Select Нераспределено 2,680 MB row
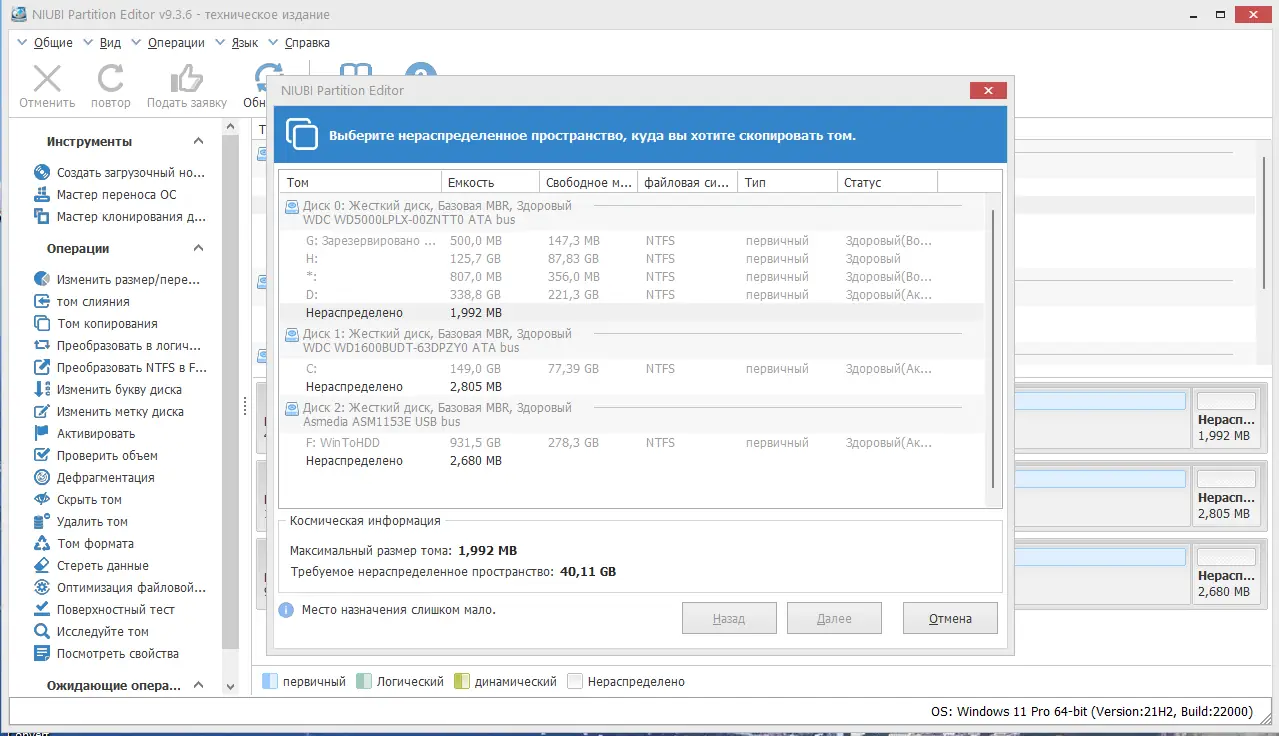This screenshot has height=736, width=1279. click(630, 461)
